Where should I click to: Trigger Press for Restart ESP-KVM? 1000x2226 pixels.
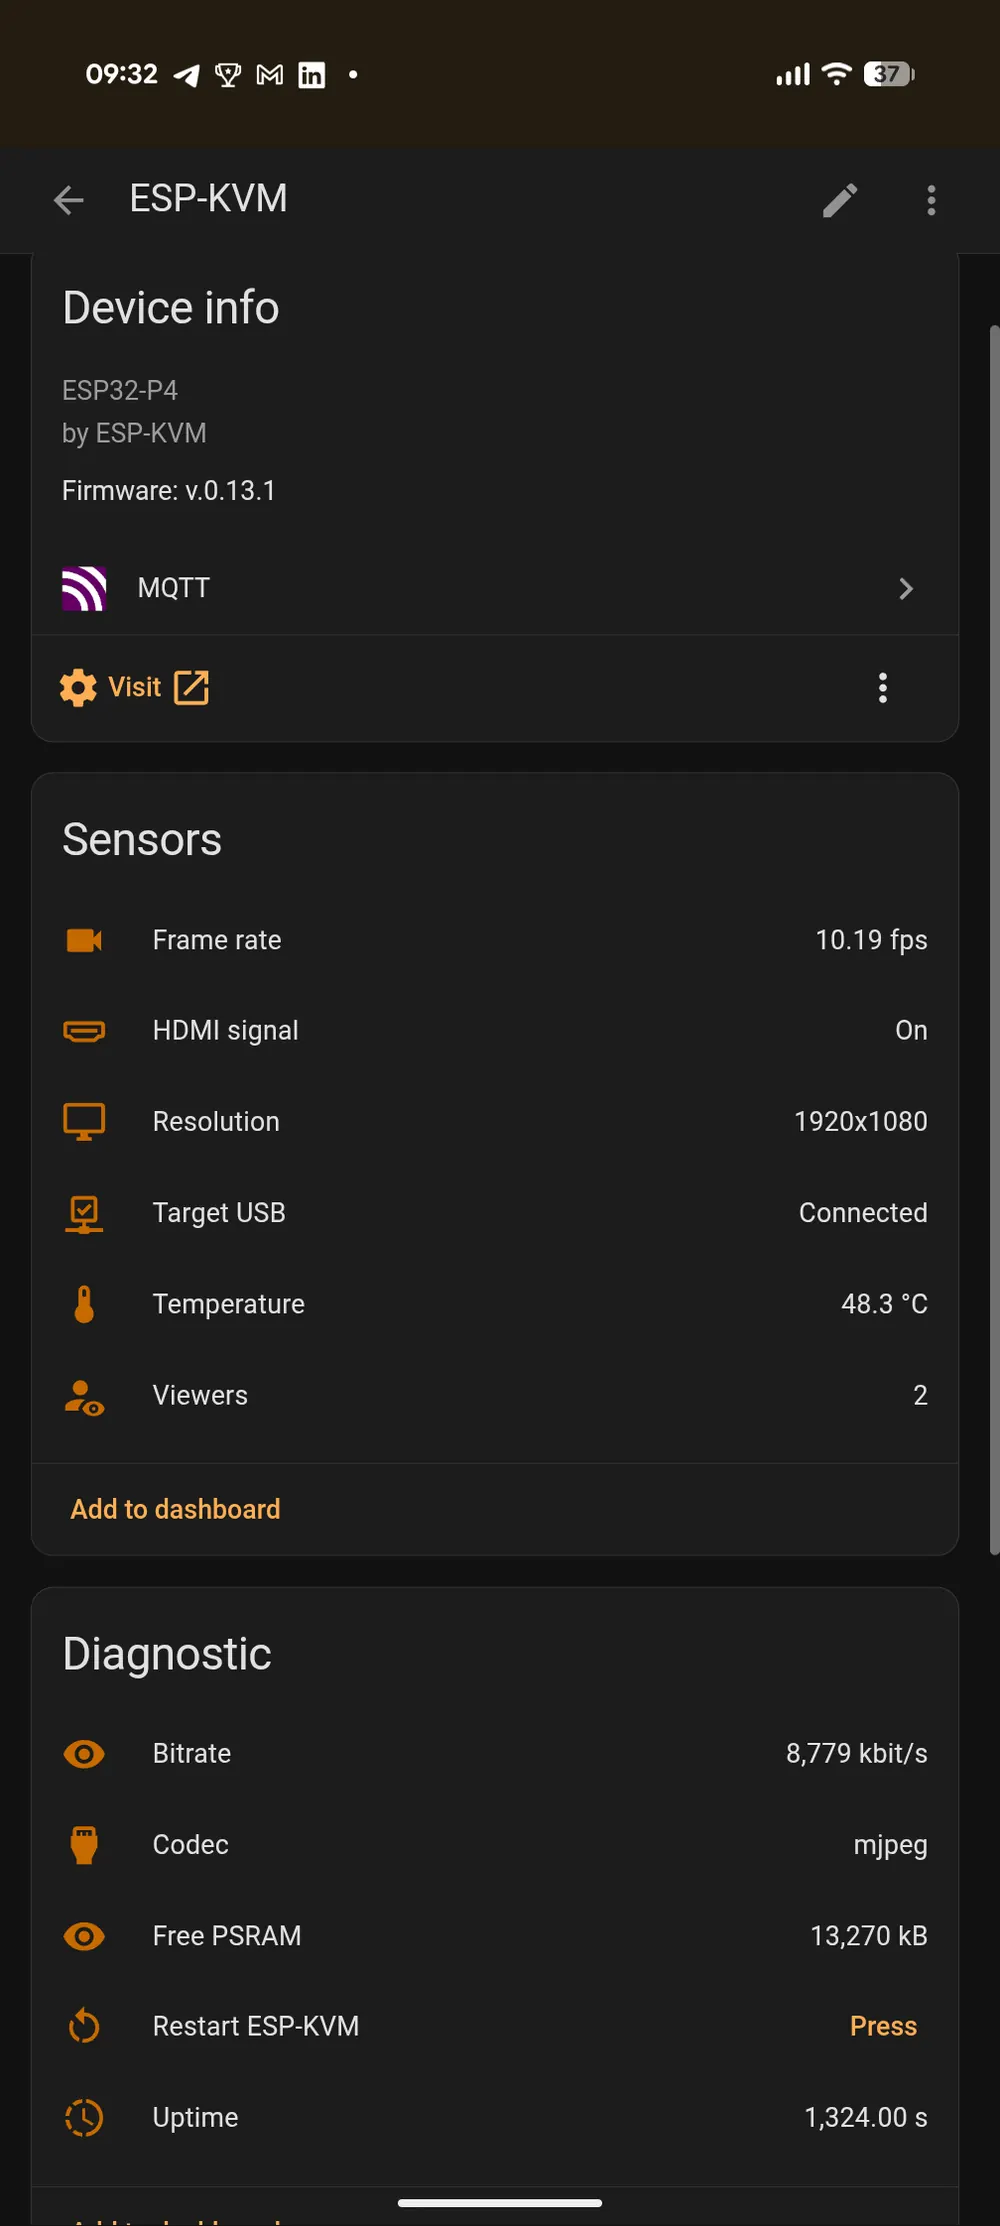[883, 2026]
